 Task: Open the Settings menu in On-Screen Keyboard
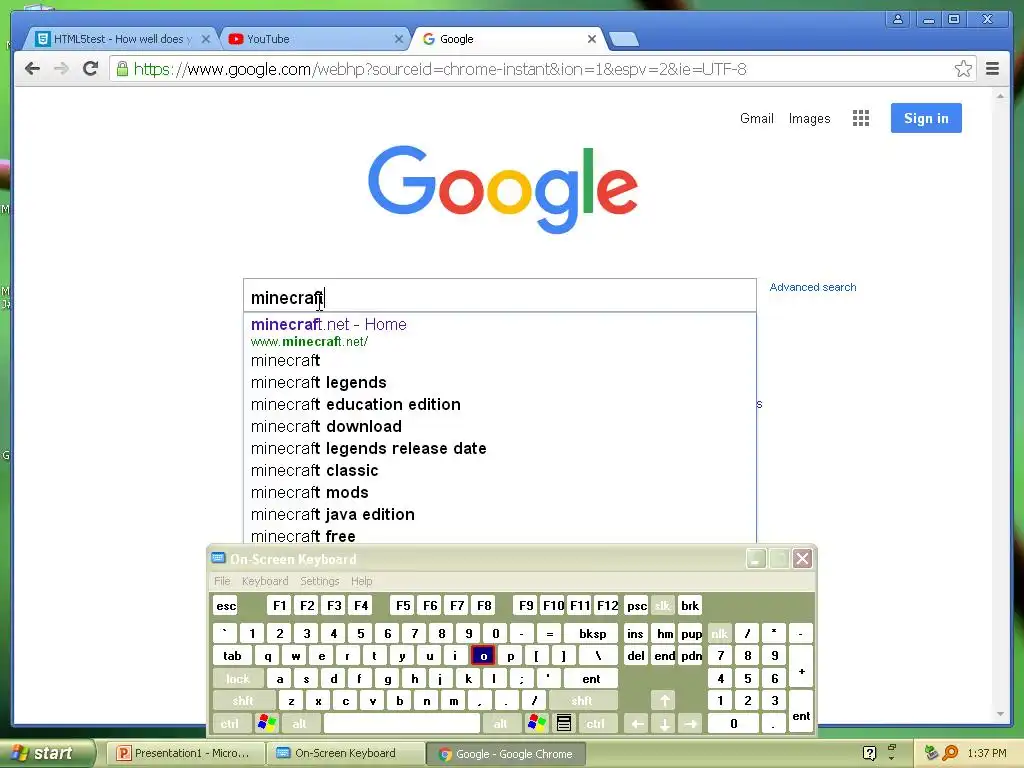319,581
